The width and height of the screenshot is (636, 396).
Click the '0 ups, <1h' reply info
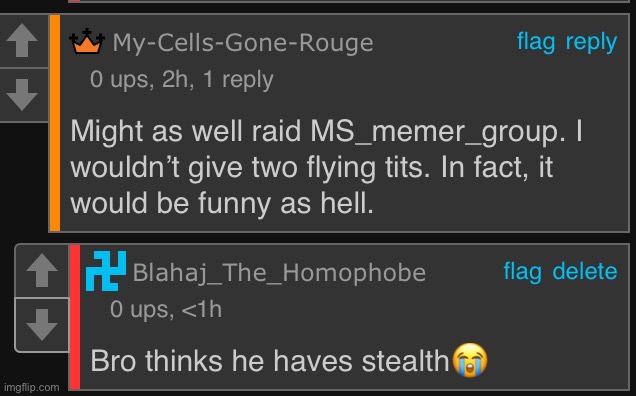[x=166, y=310]
